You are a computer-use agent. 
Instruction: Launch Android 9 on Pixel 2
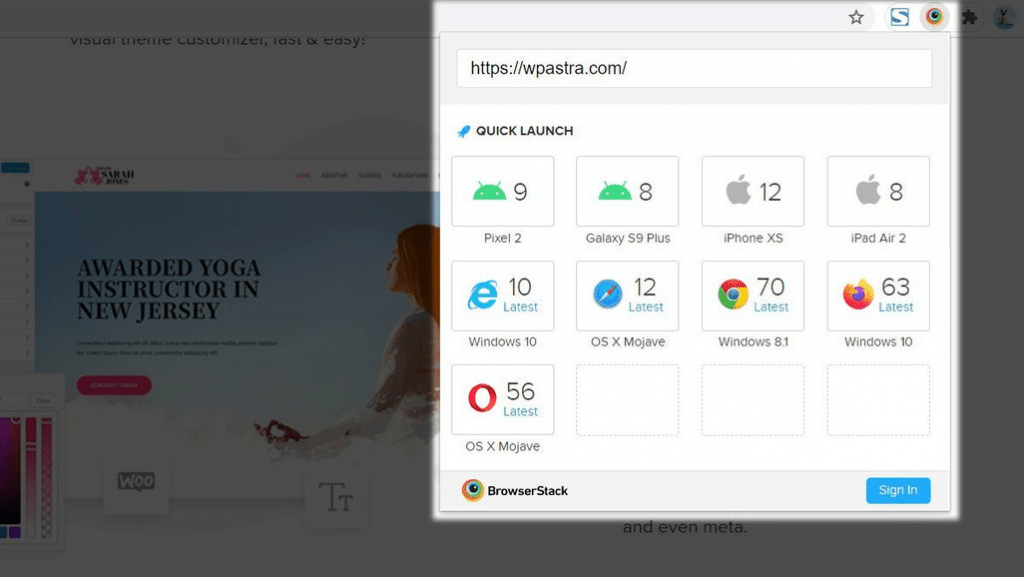coord(503,191)
